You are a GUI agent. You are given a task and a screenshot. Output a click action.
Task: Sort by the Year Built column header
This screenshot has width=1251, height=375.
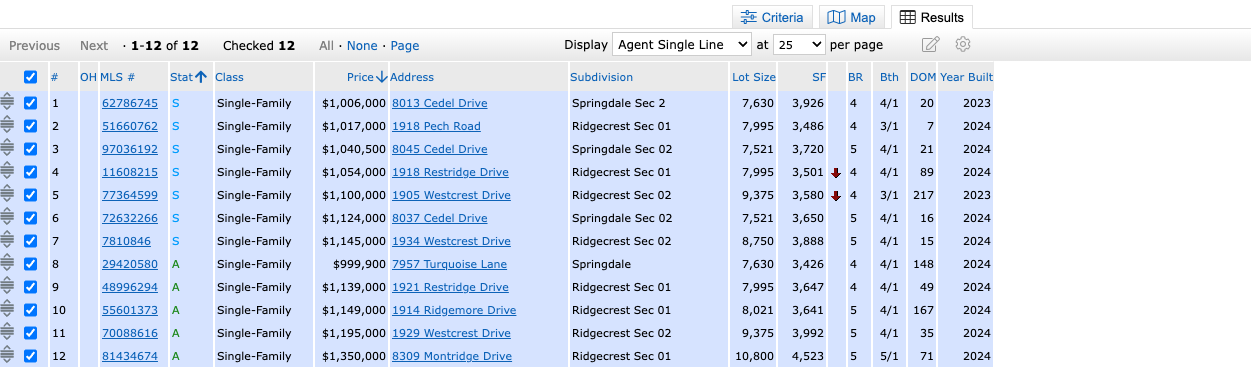(966, 77)
